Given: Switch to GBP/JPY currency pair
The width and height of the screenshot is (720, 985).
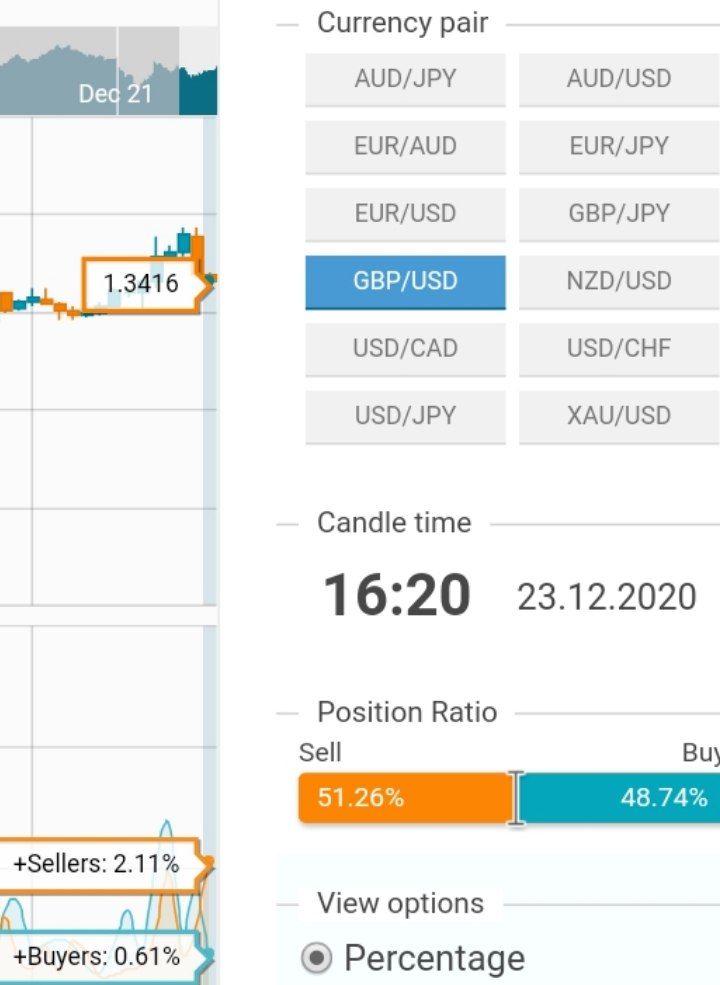Looking at the screenshot, I should (619, 214).
